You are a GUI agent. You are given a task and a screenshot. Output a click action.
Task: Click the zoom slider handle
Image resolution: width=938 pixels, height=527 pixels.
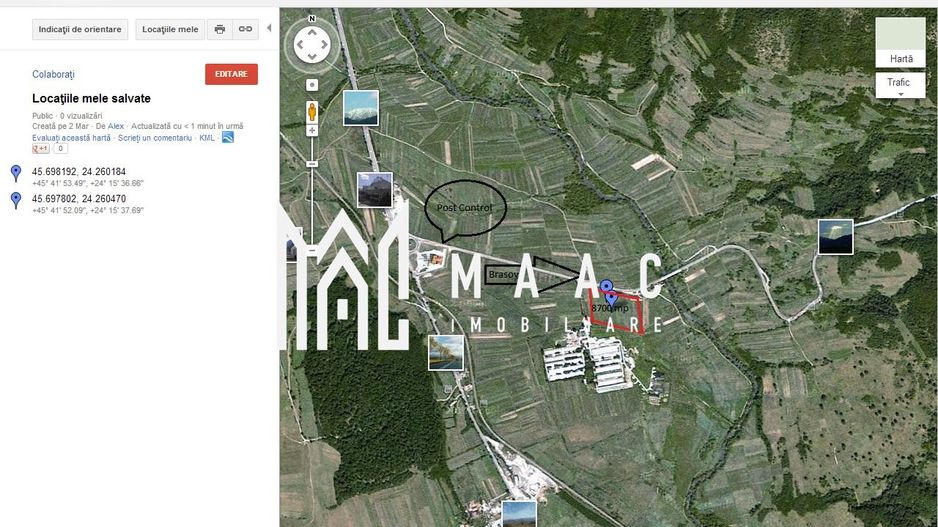(x=312, y=164)
